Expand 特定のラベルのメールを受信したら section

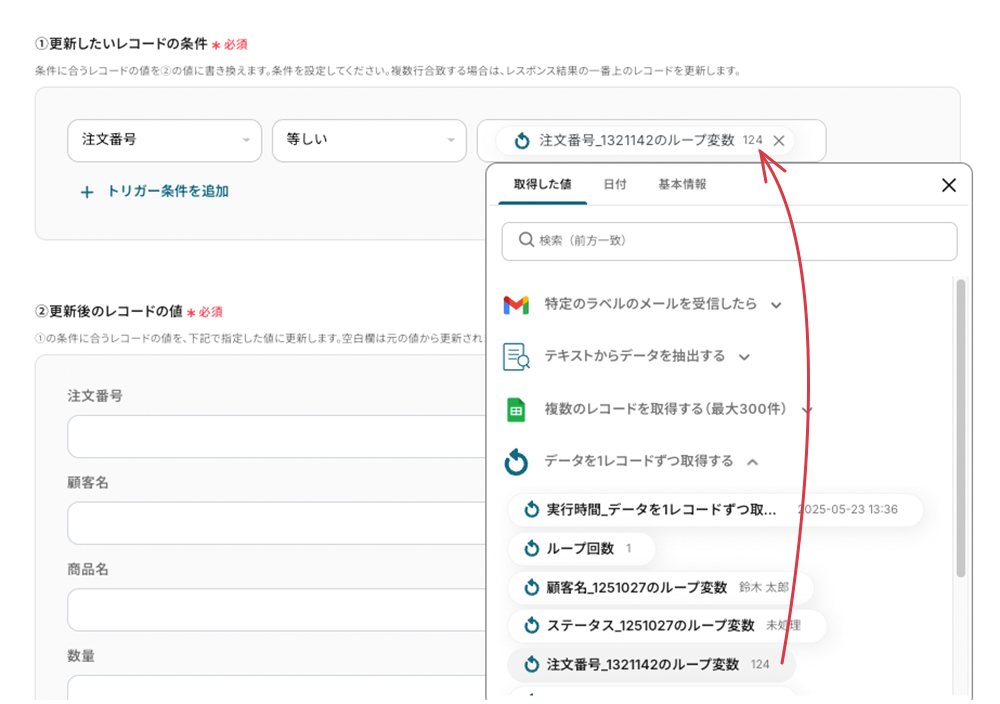pos(776,304)
